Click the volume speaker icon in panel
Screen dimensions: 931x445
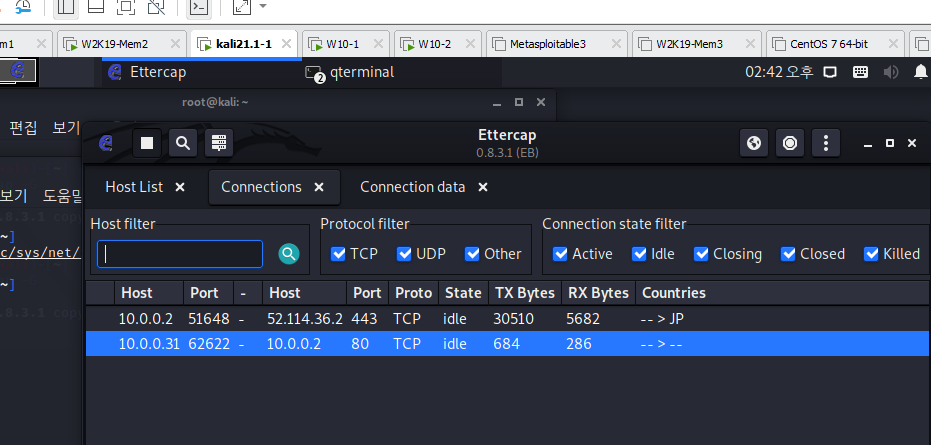(x=891, y=72)
